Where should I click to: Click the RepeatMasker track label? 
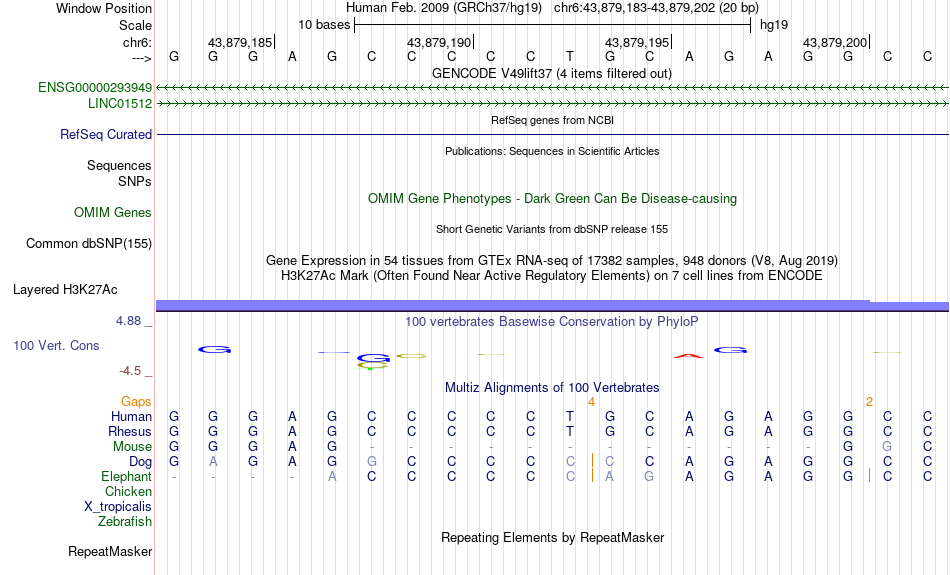(110, 551)
